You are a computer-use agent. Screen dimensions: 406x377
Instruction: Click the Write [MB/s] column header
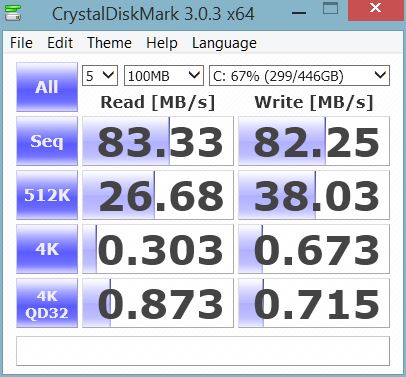[x=314, y=102]
